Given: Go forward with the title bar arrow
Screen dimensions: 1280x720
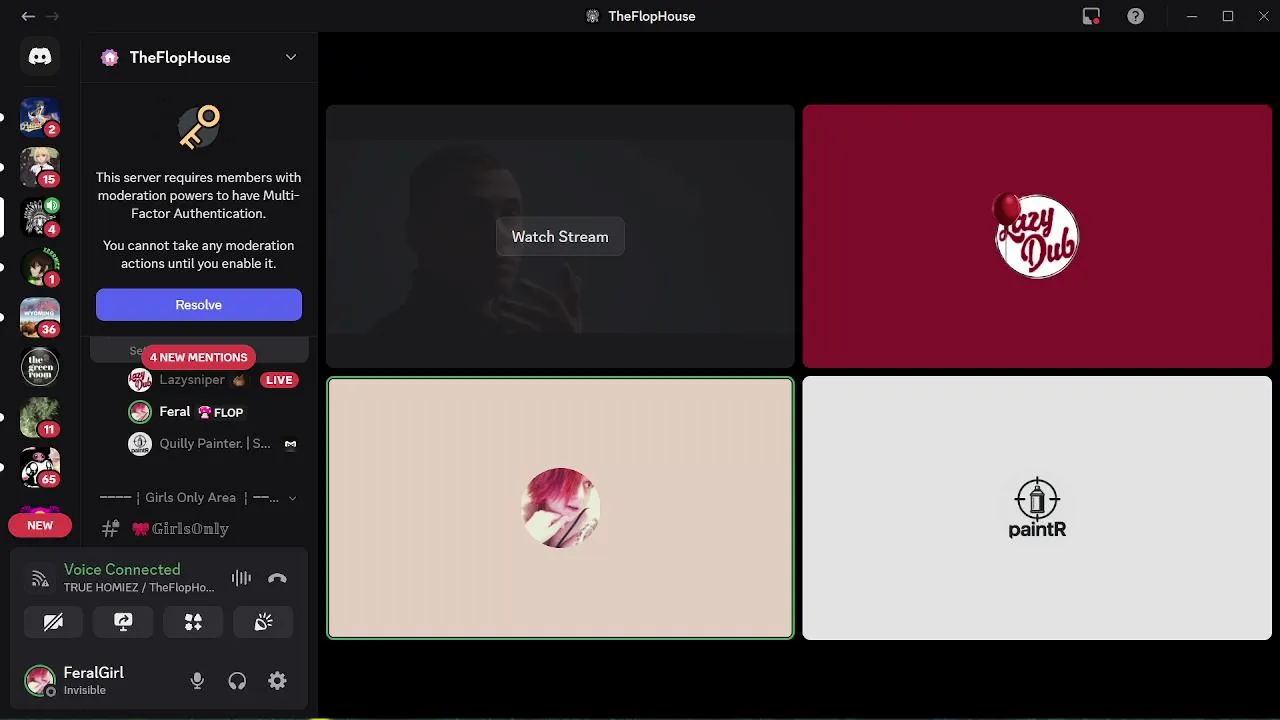Looking at the screenshot, I should [53, 16].
